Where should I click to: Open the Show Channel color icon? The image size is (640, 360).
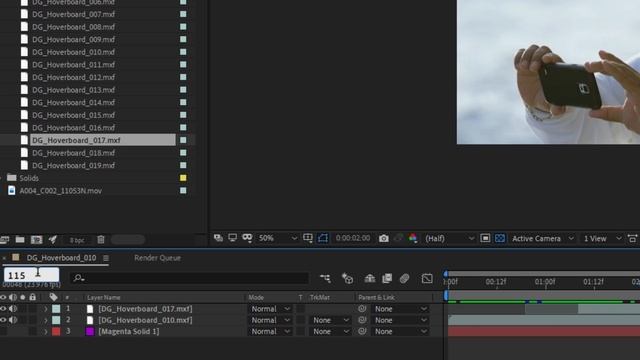(413, 238)
